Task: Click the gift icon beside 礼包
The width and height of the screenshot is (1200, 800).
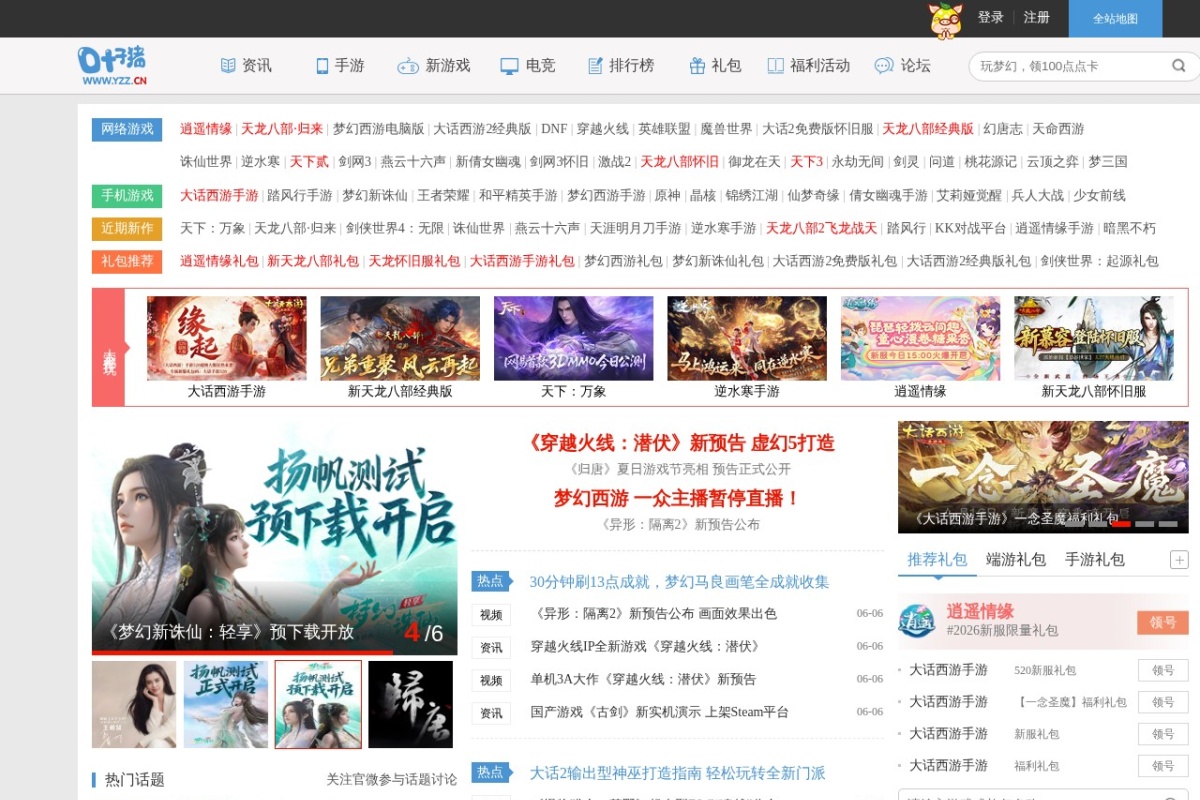Action: (x=697, y=66)
